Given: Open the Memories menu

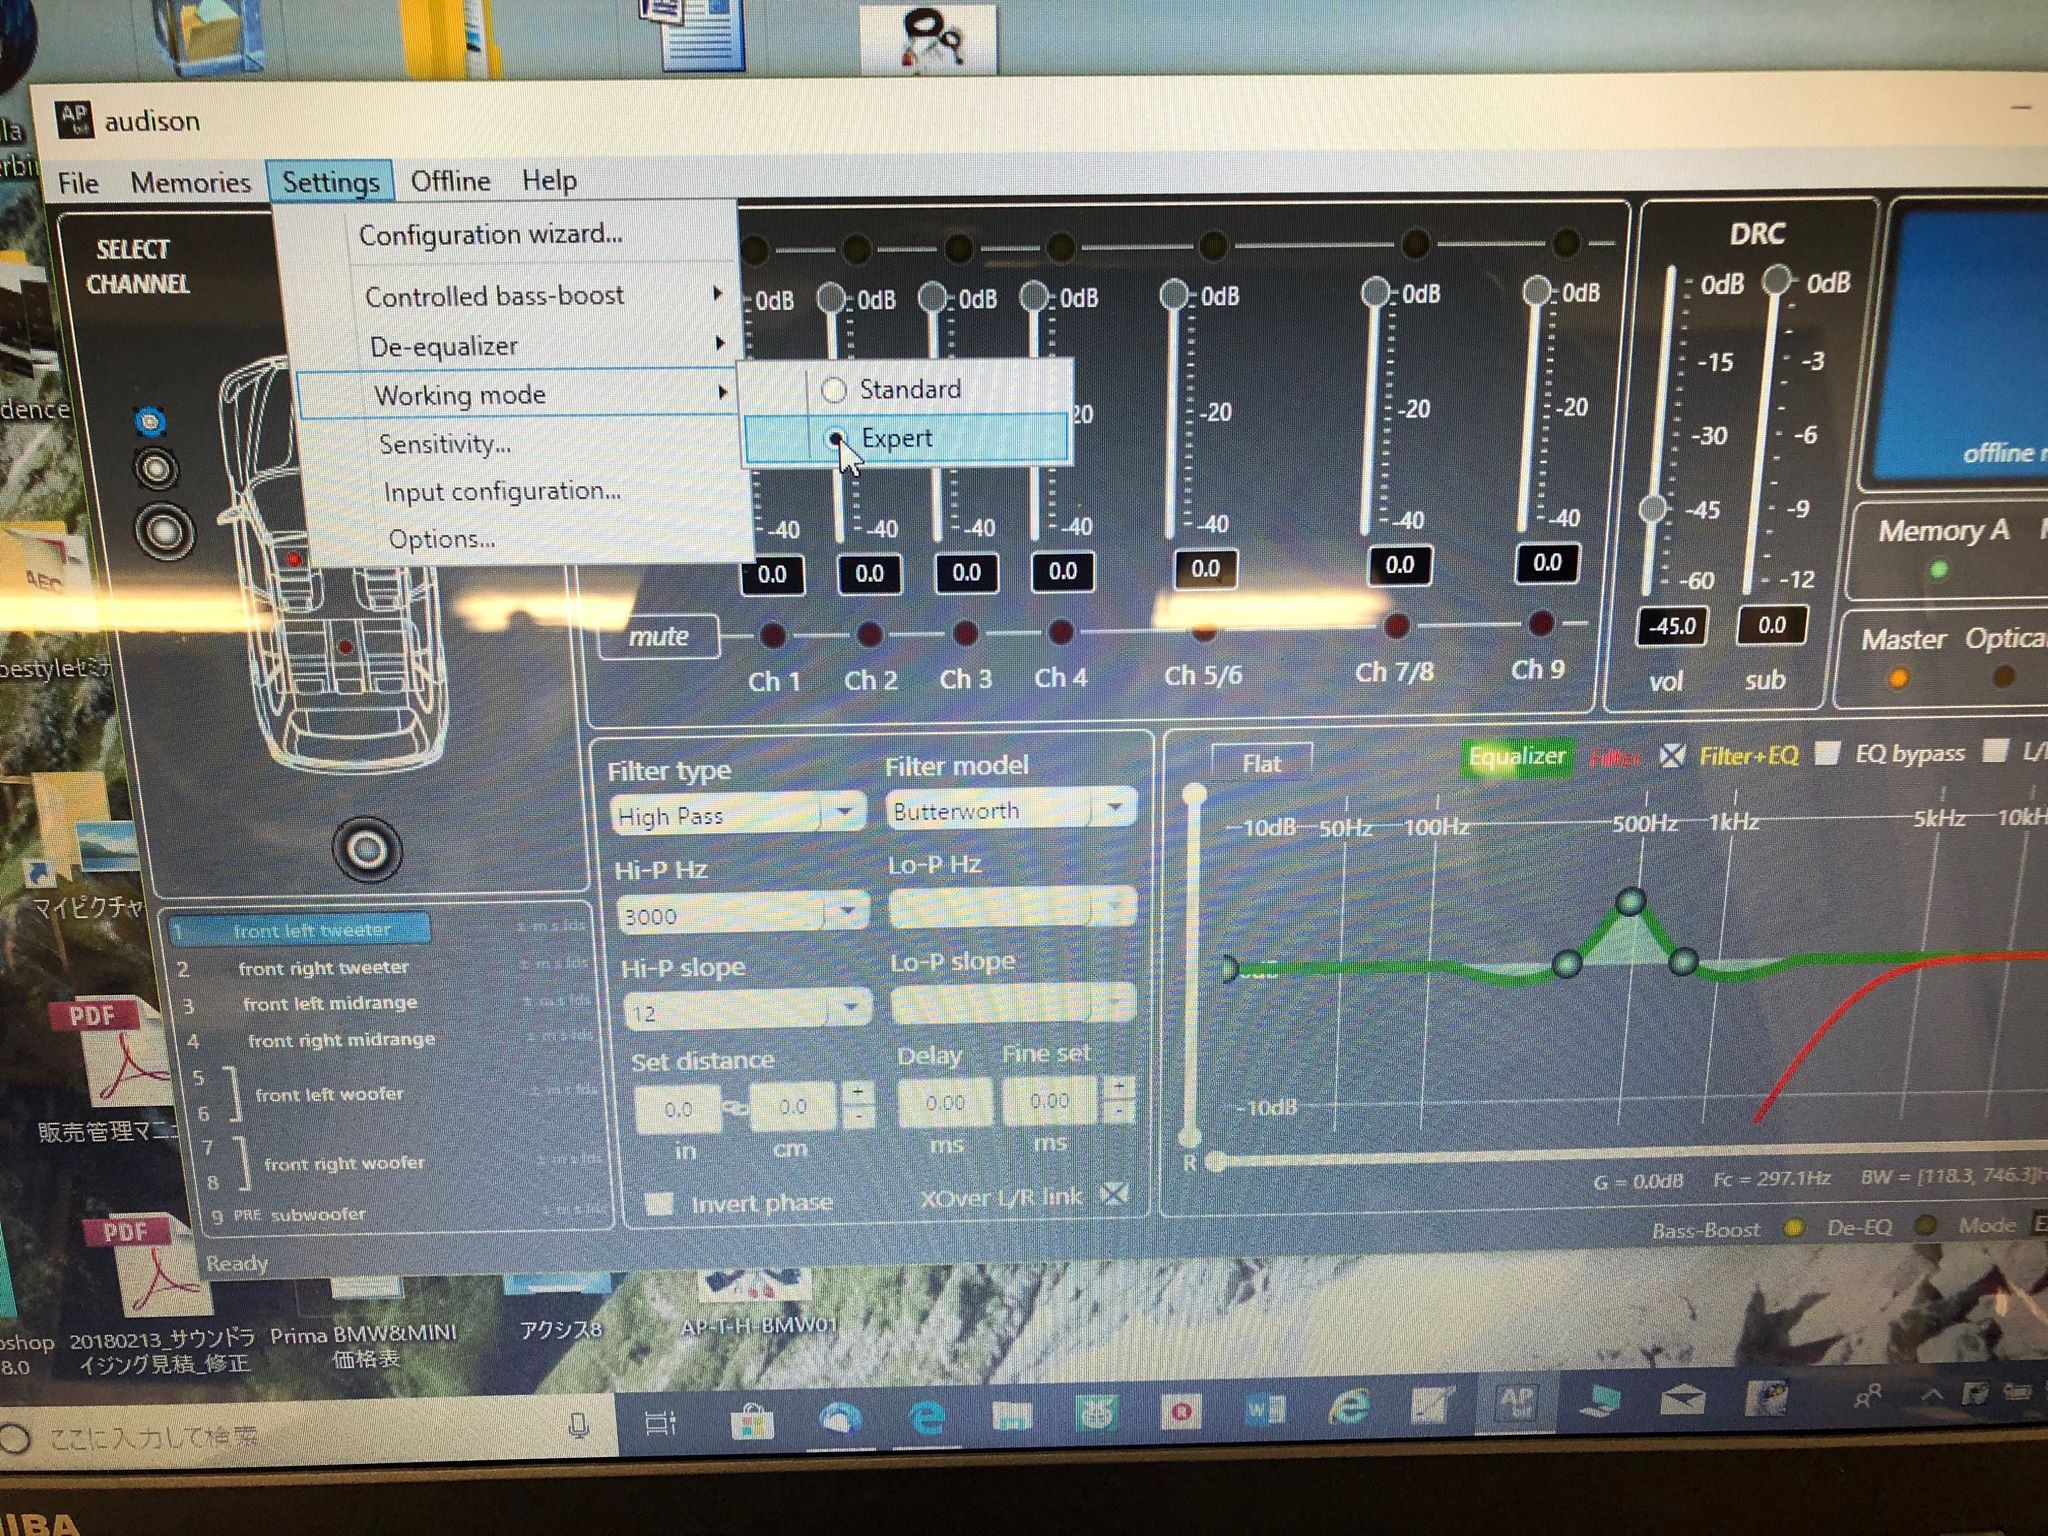Looking at the screenshot, I should pos(191,182).
